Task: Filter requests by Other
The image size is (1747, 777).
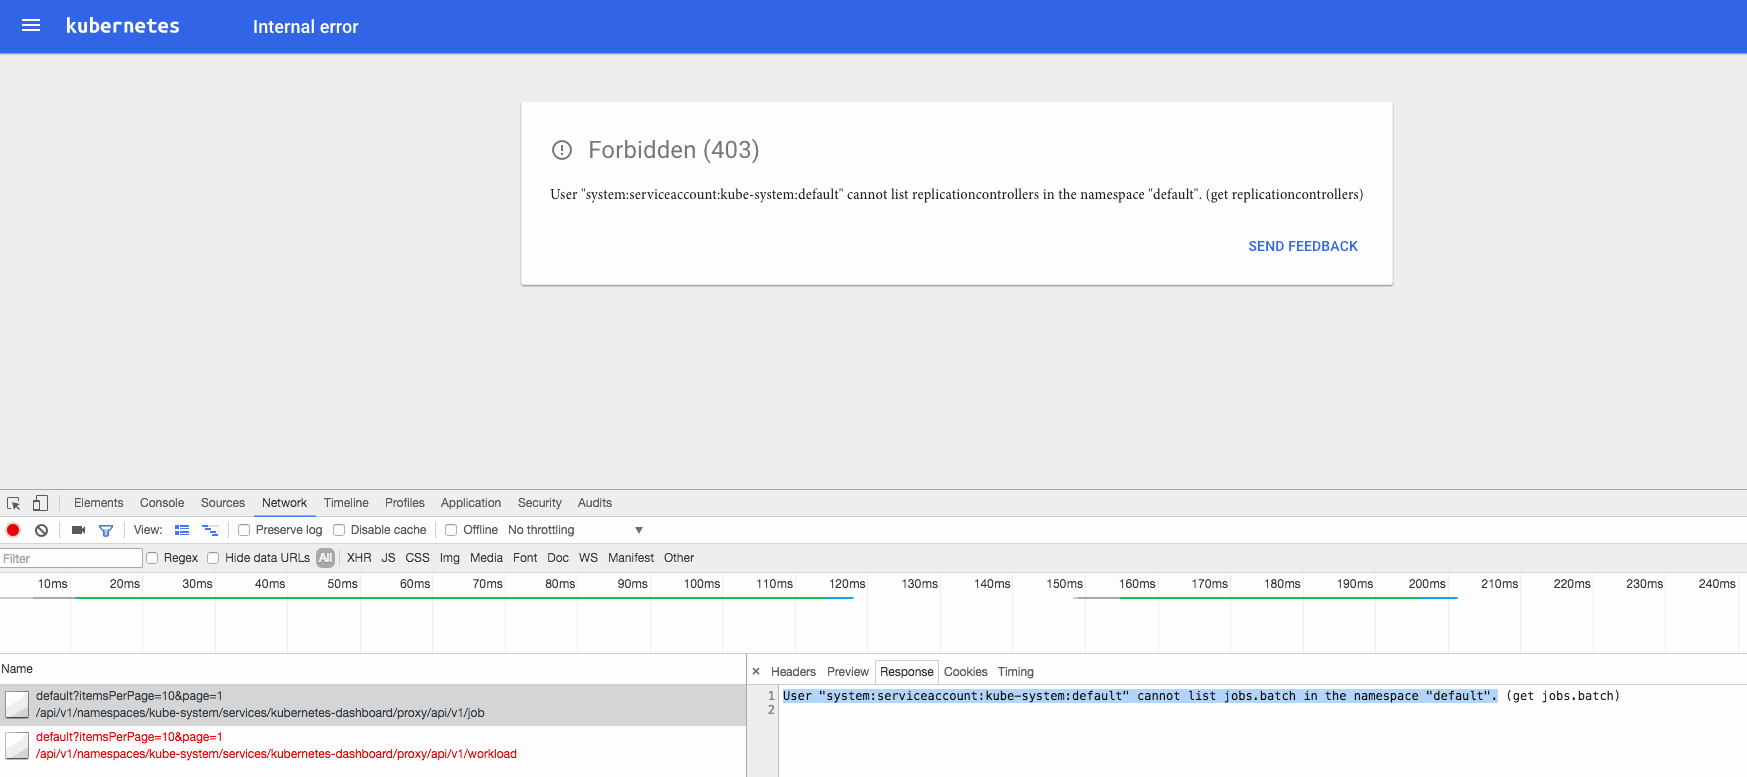Action: [x=679, y=558]
